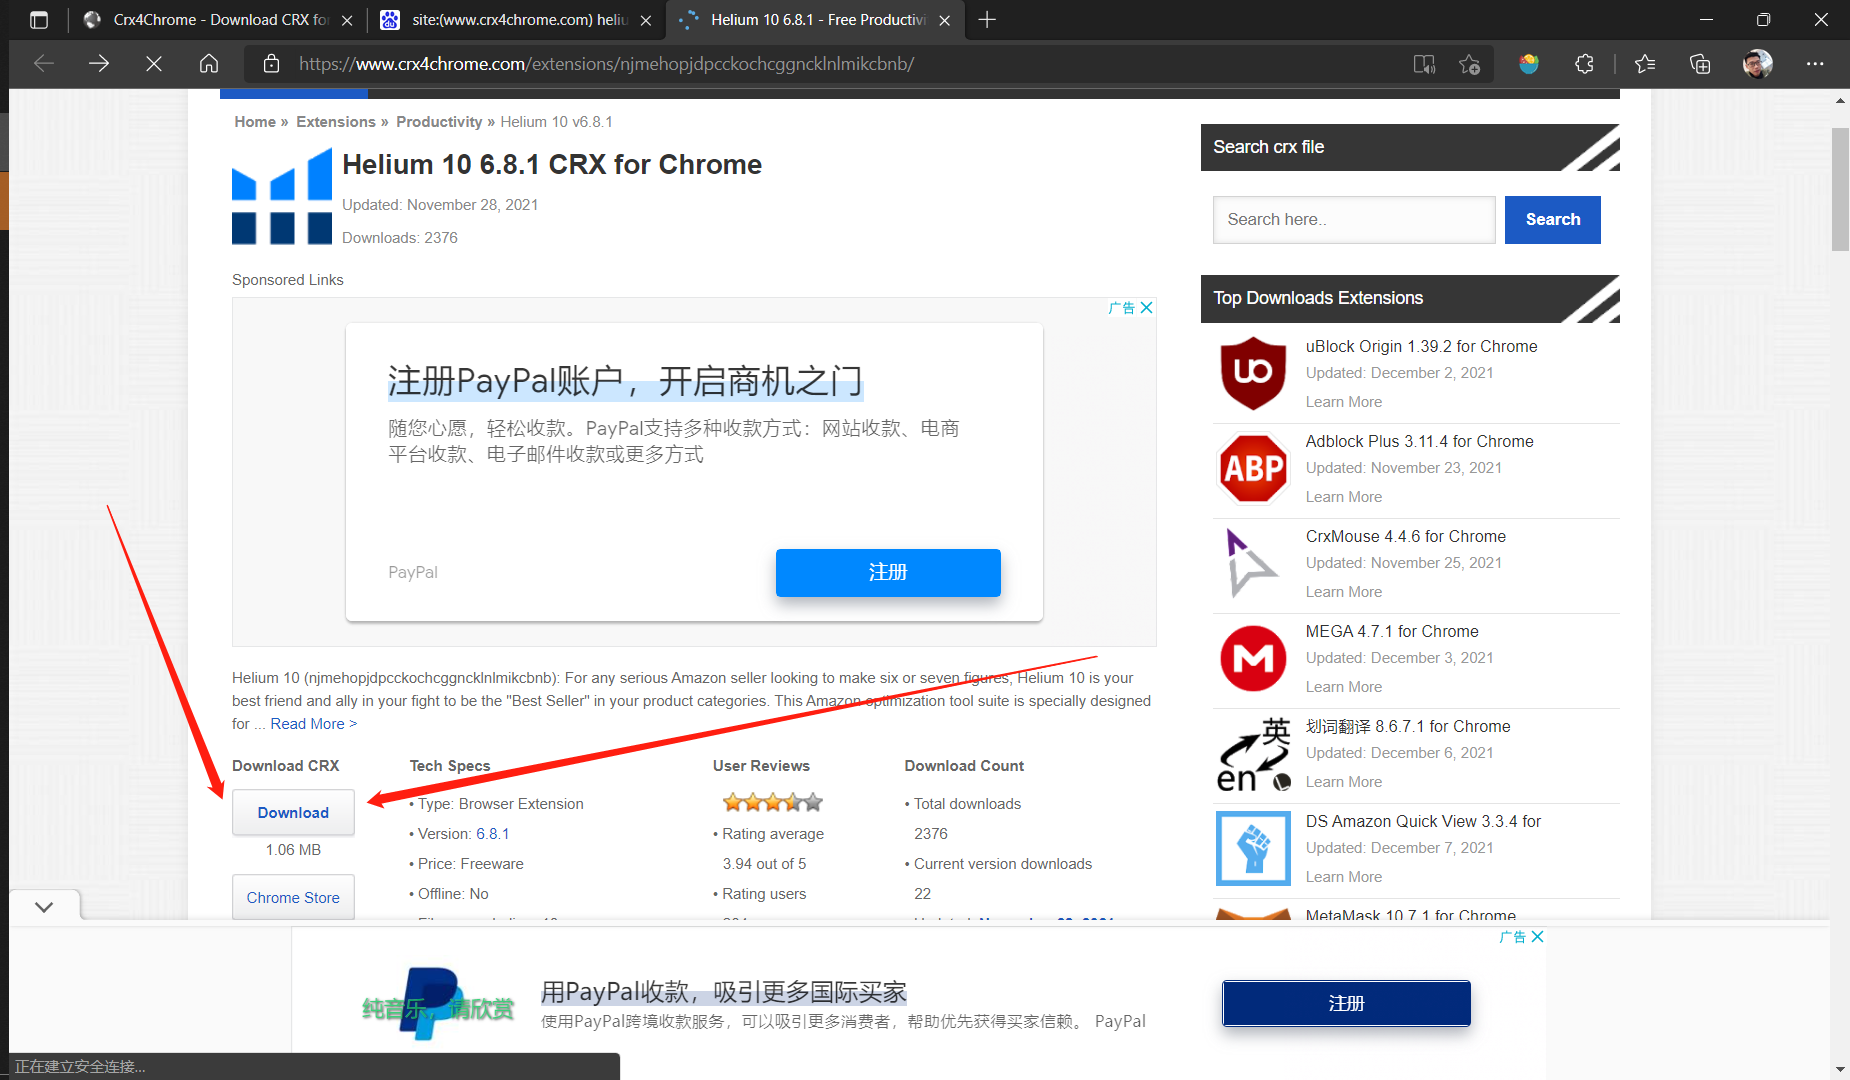Open the colorful extension icon in toolbar
Image resolution: width=1850 pixels, height=1080 pixels.
coord(1529,64)
